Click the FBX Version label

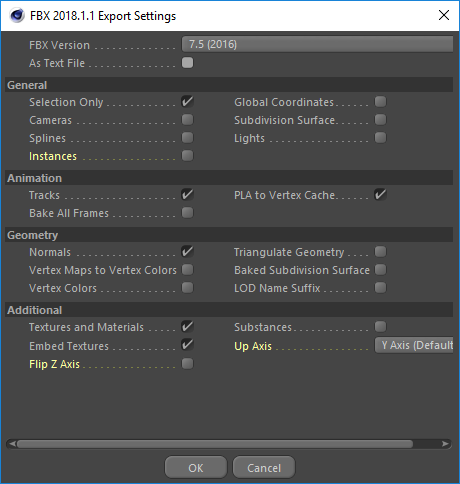59,45
